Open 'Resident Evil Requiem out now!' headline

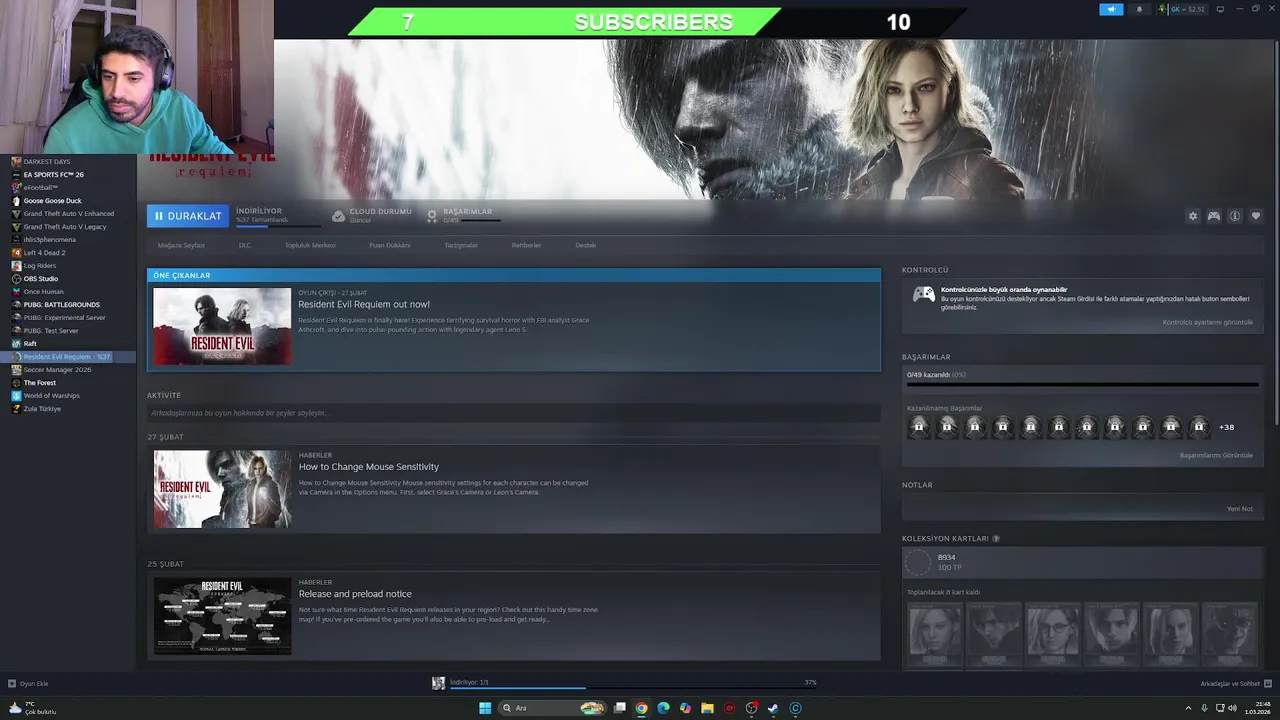coord(364,304)
